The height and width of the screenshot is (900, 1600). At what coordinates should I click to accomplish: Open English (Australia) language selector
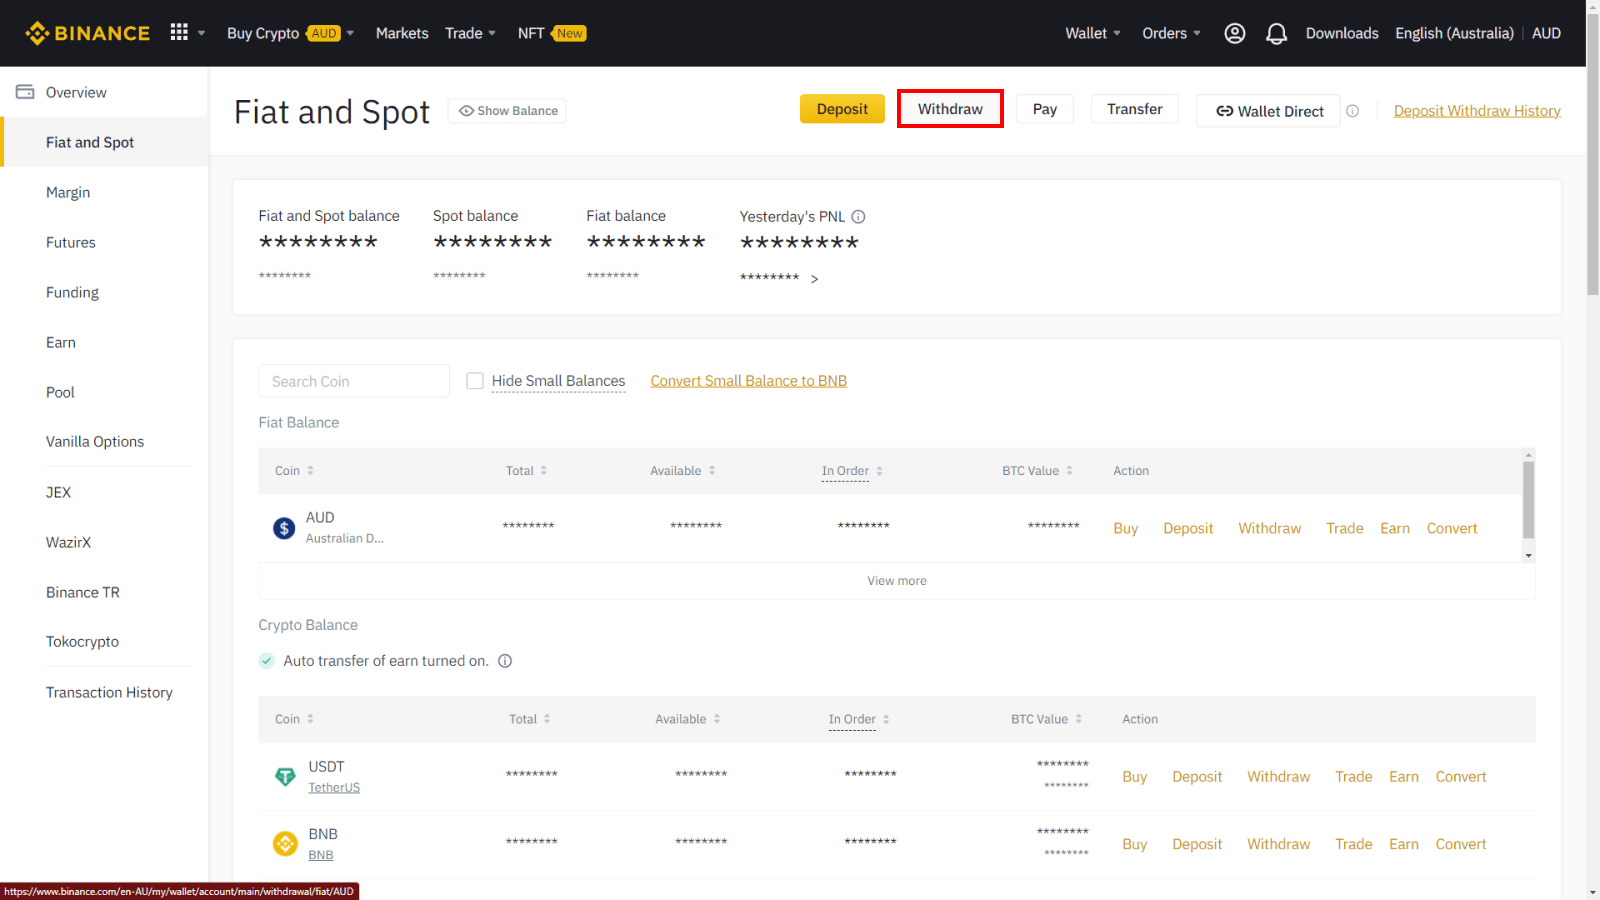tap(1455, 33)
